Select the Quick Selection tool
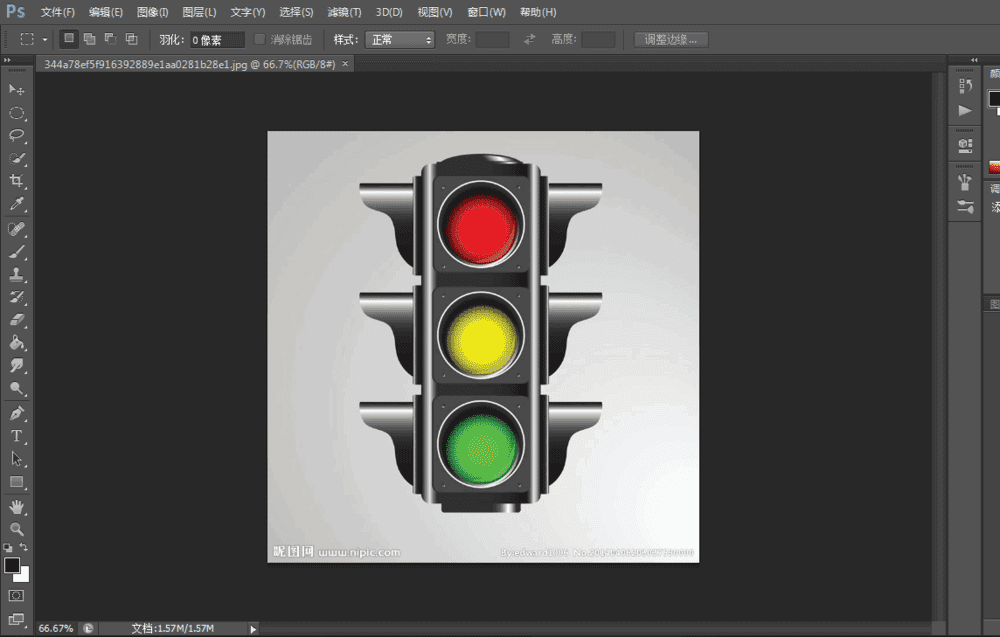Image resolution: width=1000 pixels, height=637 pixels. (x=17, y=159)
